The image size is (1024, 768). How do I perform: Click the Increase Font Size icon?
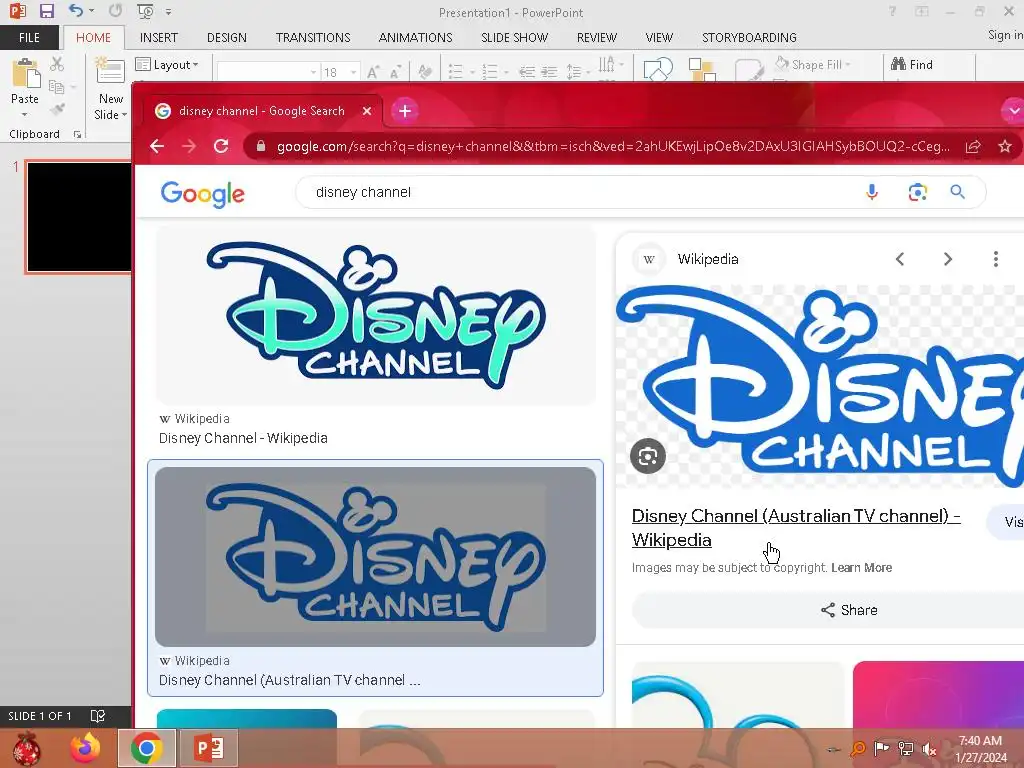373,72
